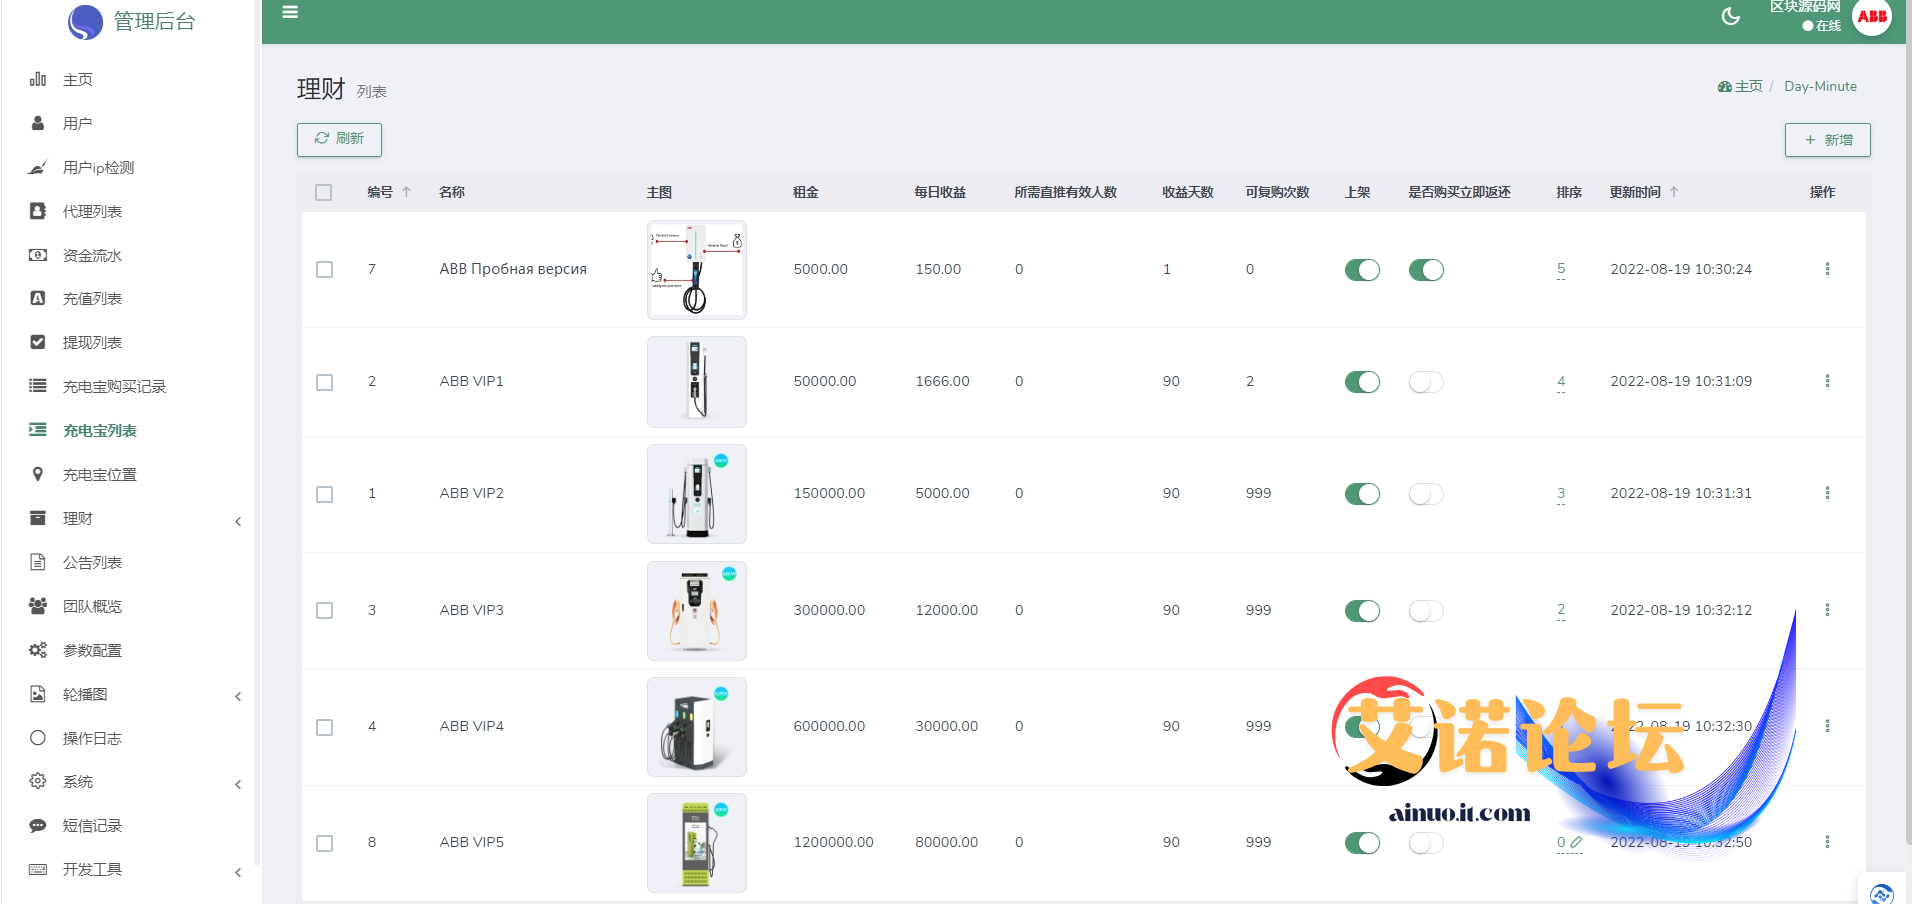Click rent value 150000.00 for VIP2
Image resolution: width=1912 pixels, height=904 pixels.
[829, 493]
